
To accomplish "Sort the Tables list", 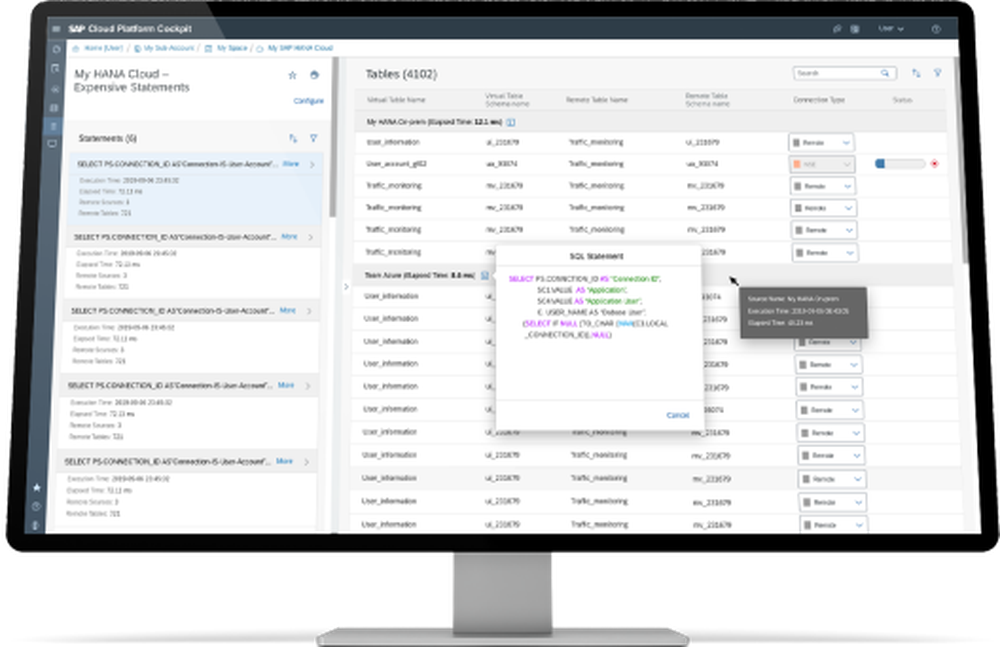I will [916, 73].
